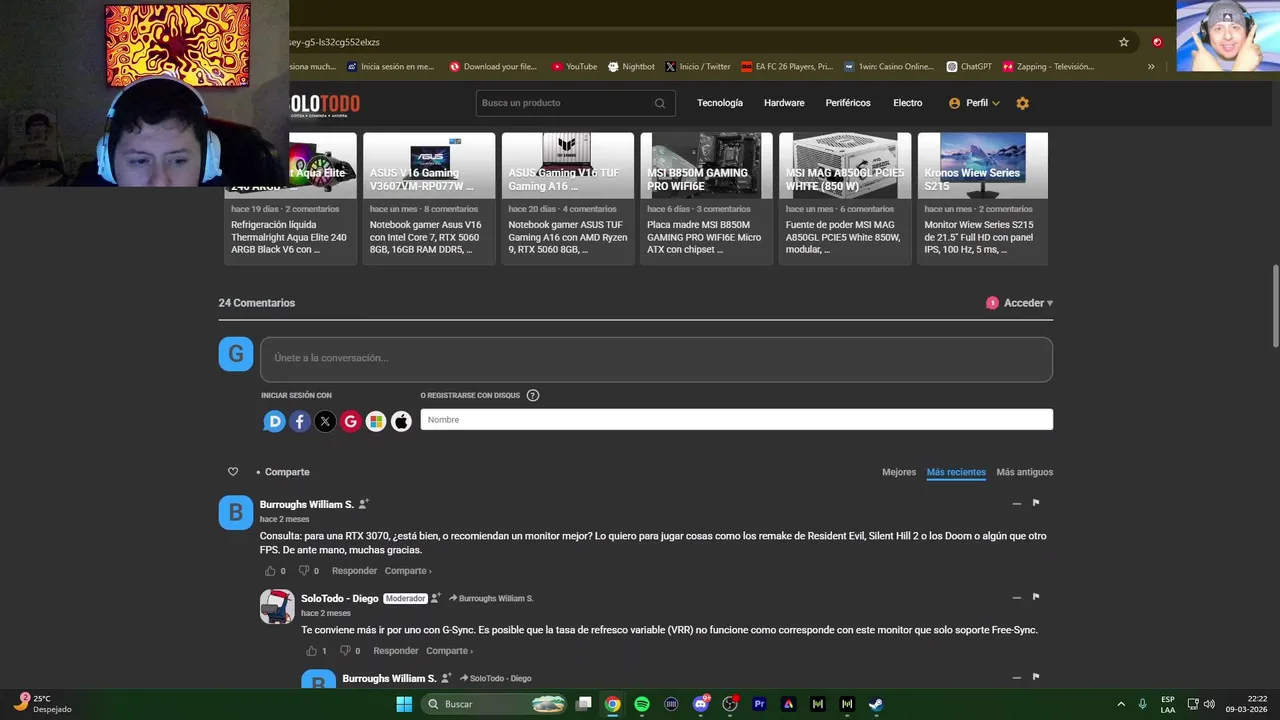
Task: Flag SoloTodo - Diego's reply
Action: coord(1036,597)
